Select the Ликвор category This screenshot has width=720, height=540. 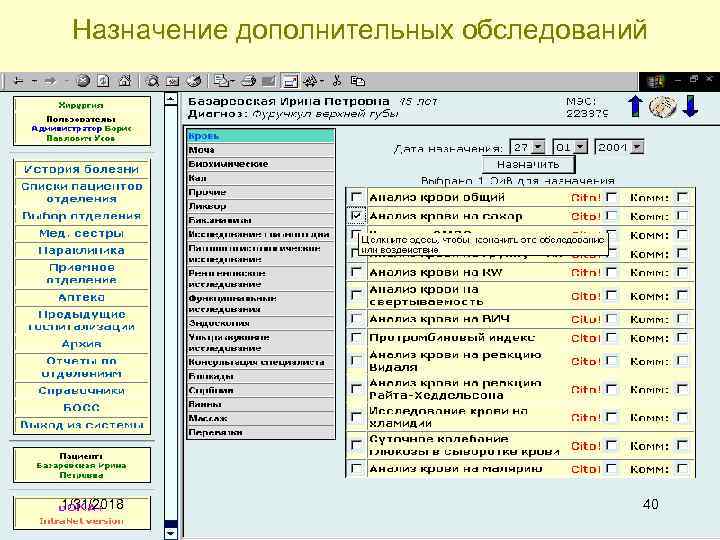(261, 206)
